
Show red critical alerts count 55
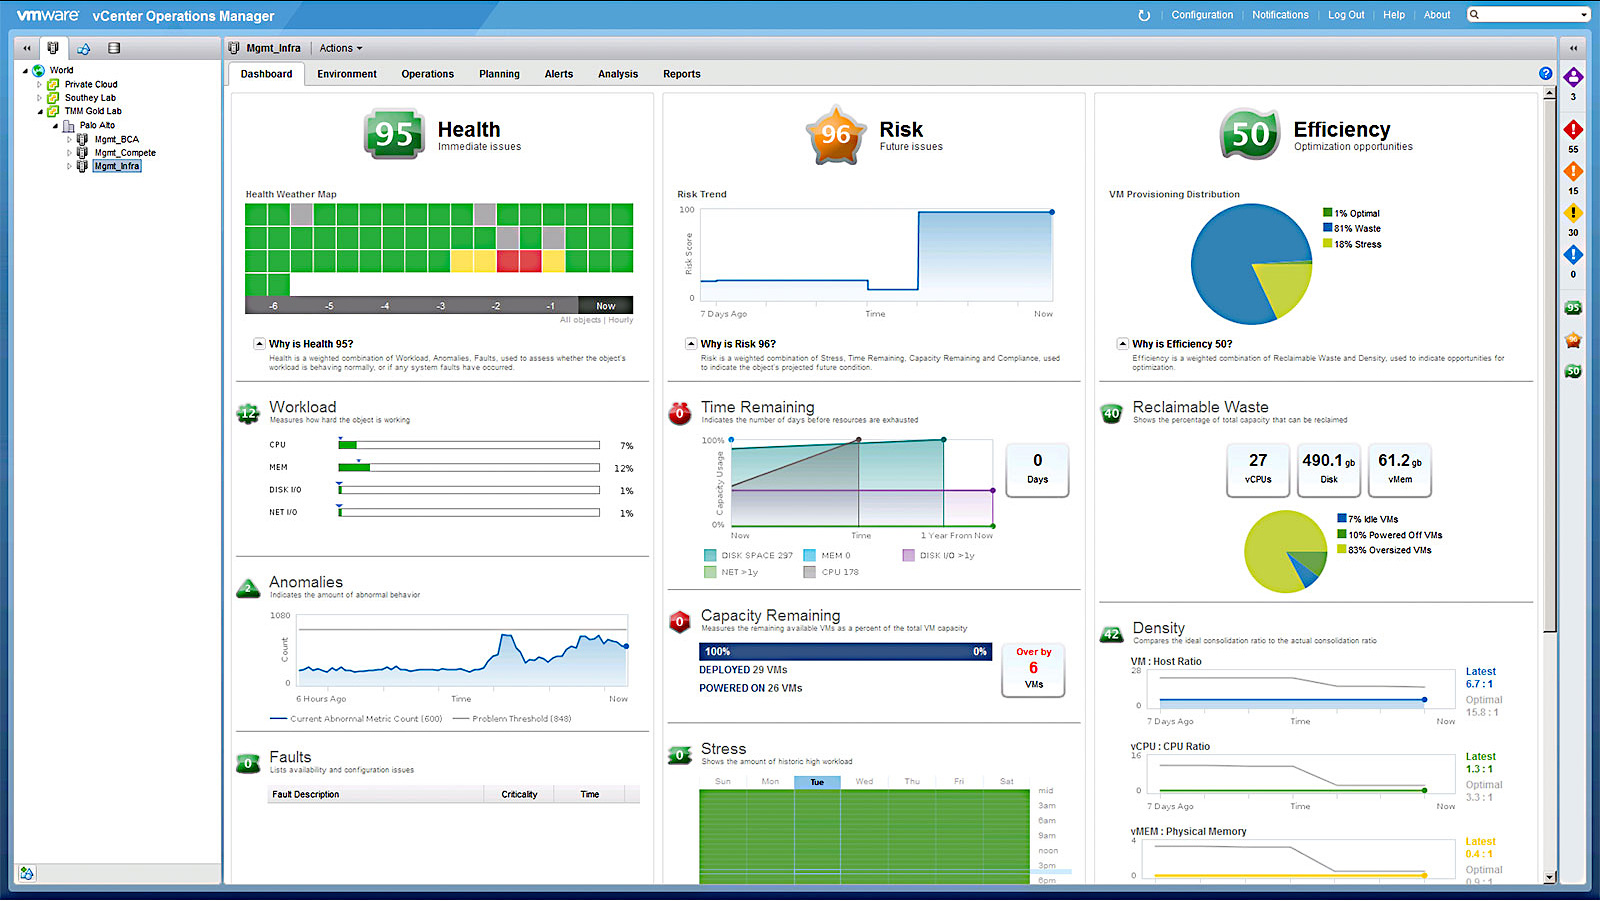(1573, 130)
